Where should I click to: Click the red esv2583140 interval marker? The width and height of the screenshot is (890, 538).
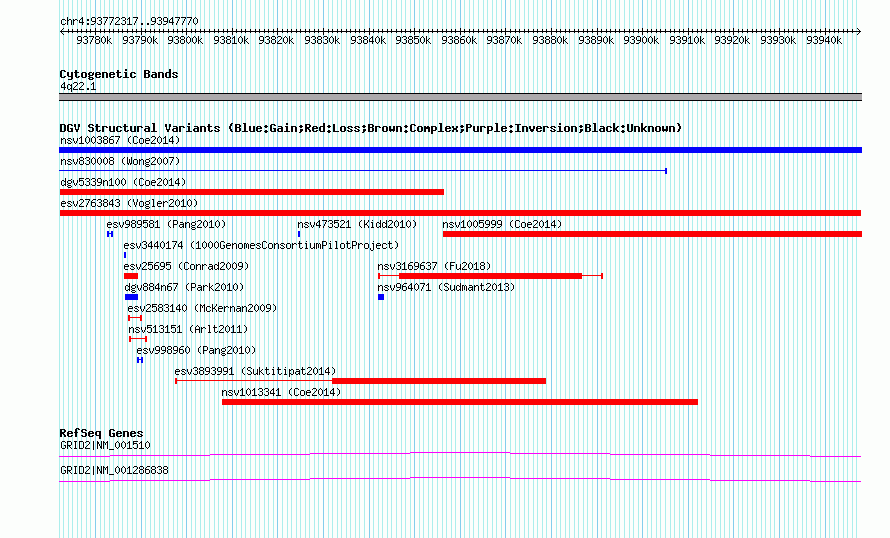(135, 318)
